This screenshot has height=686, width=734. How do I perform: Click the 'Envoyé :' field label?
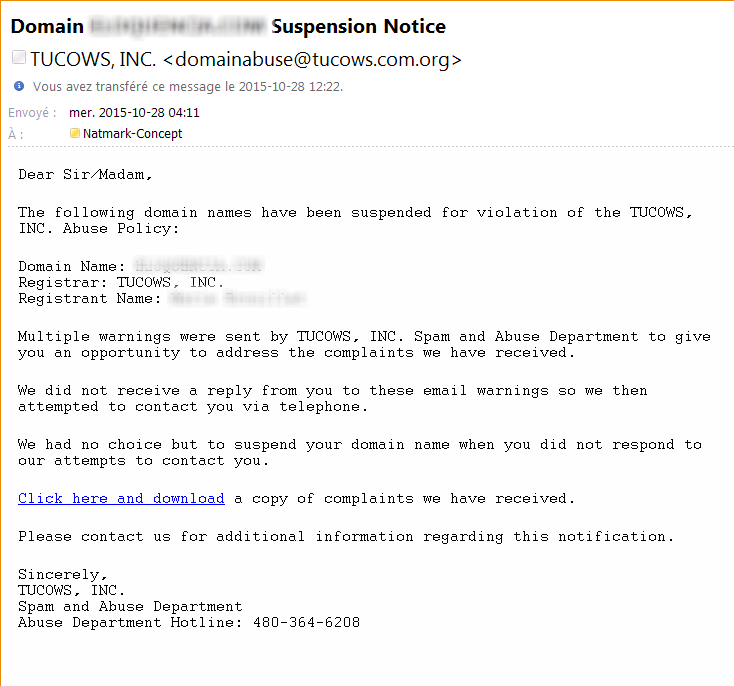[x=32, y=113]
